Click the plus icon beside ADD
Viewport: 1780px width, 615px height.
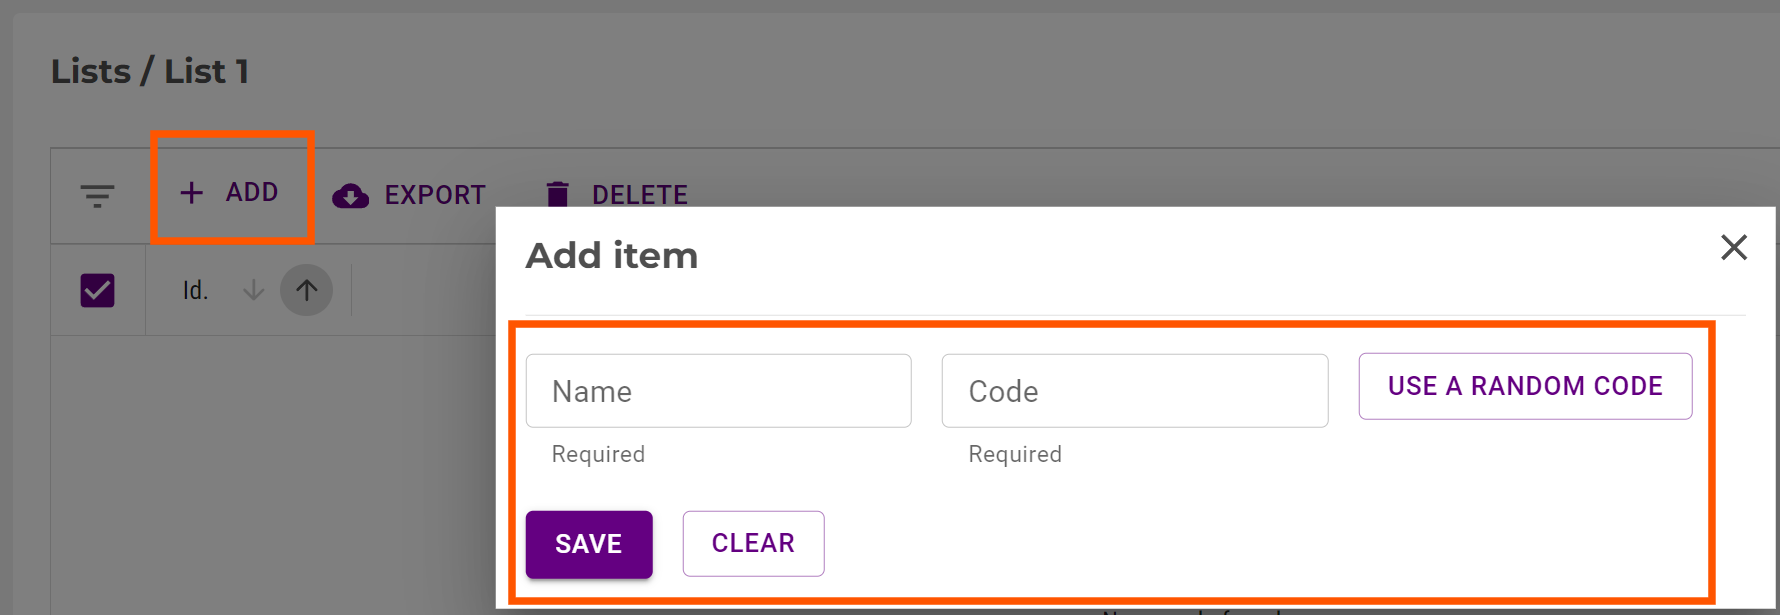click(191, 192)
